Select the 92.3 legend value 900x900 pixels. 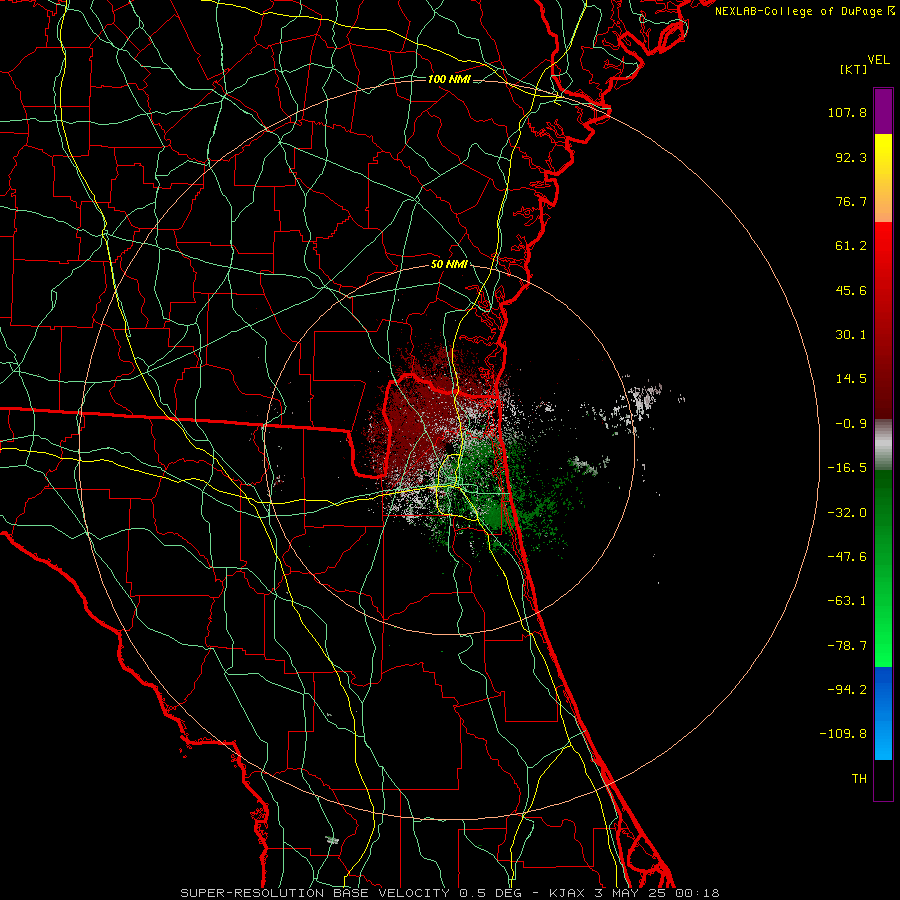coord(851,157)
